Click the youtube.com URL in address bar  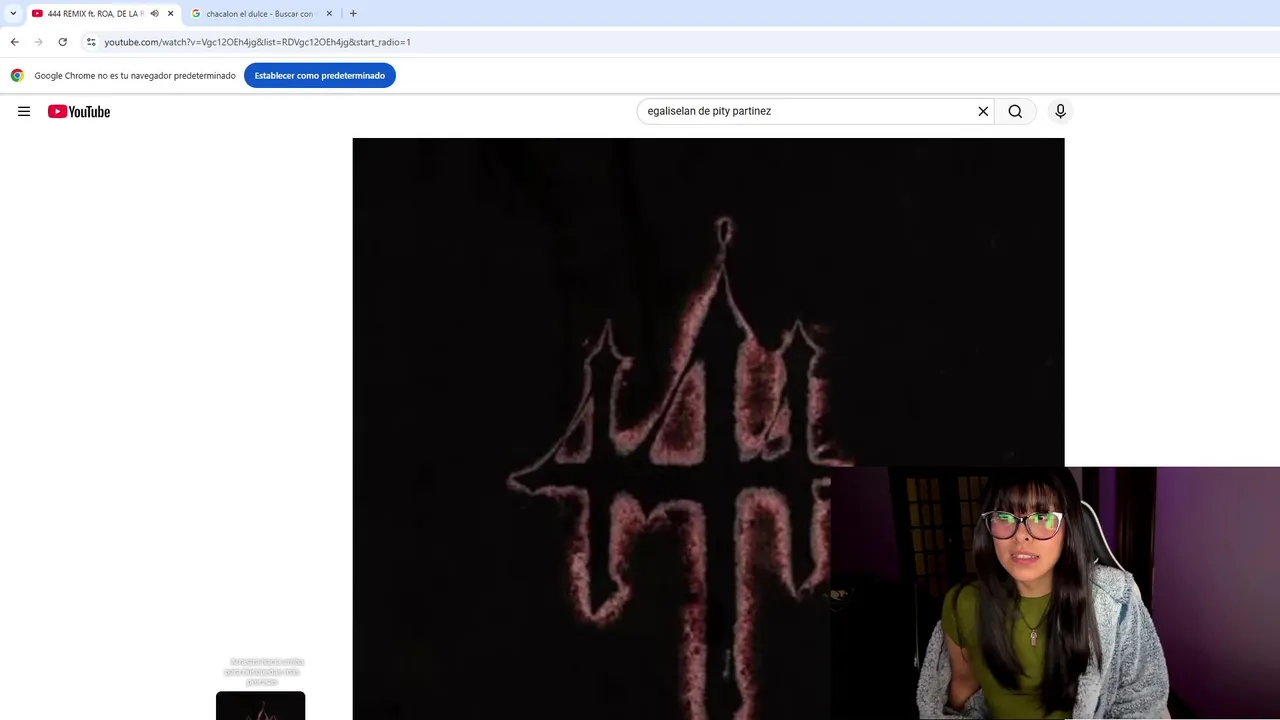[257, 42]
